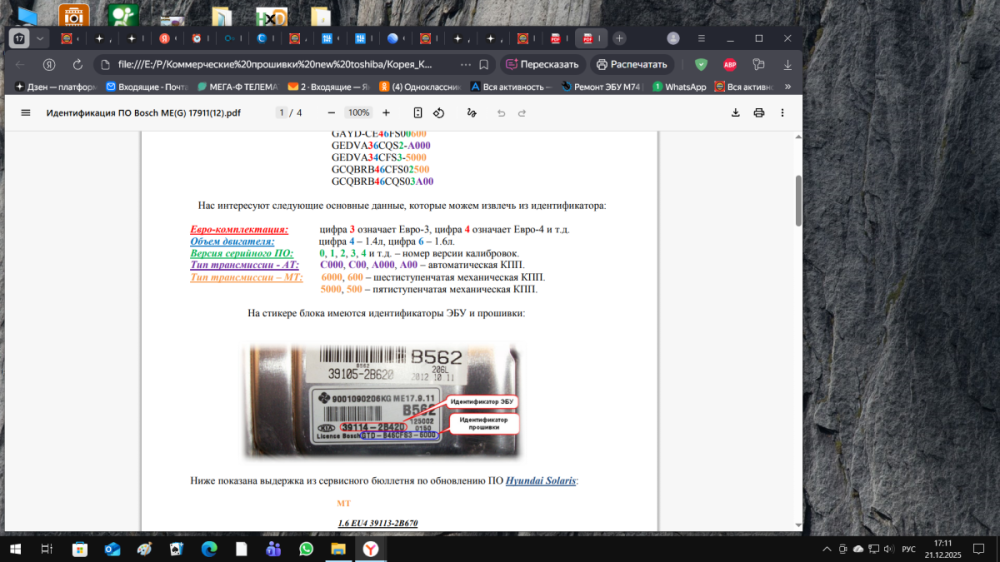
Task: Switch to the blue globe tab
Action: (x=395, y=38)
